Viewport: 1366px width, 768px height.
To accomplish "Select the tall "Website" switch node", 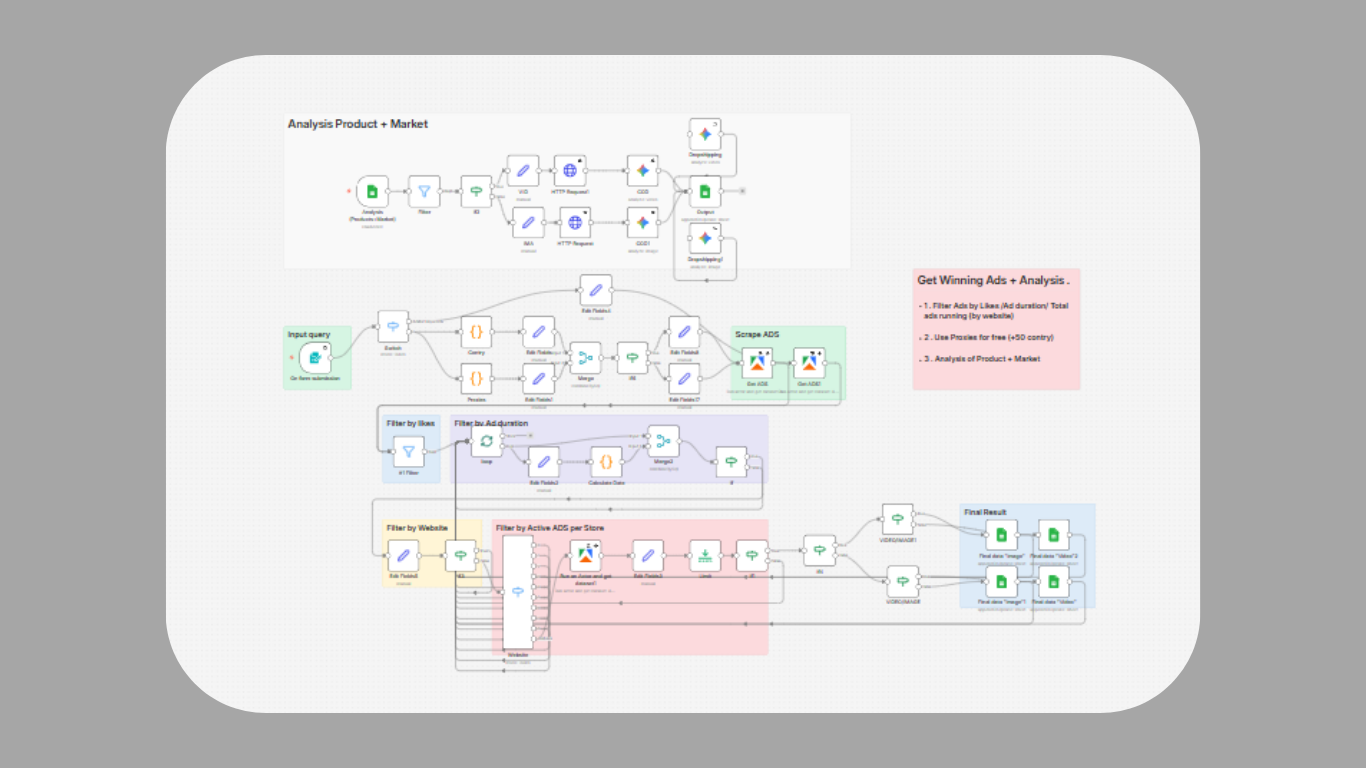I will 518,591.
